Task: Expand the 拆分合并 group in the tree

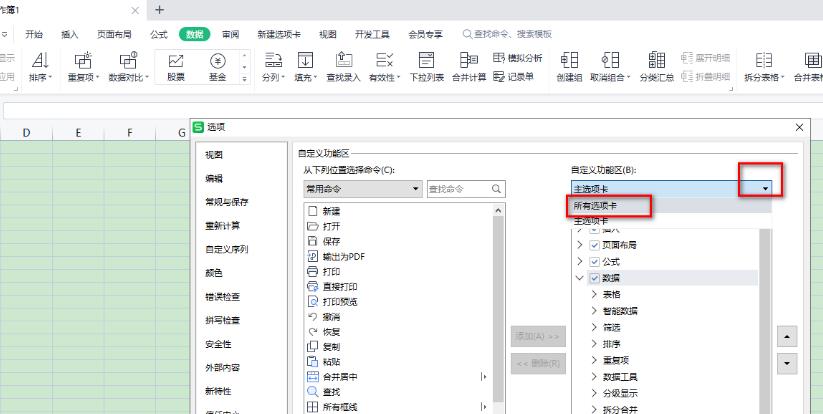Action: coord(594,409)
